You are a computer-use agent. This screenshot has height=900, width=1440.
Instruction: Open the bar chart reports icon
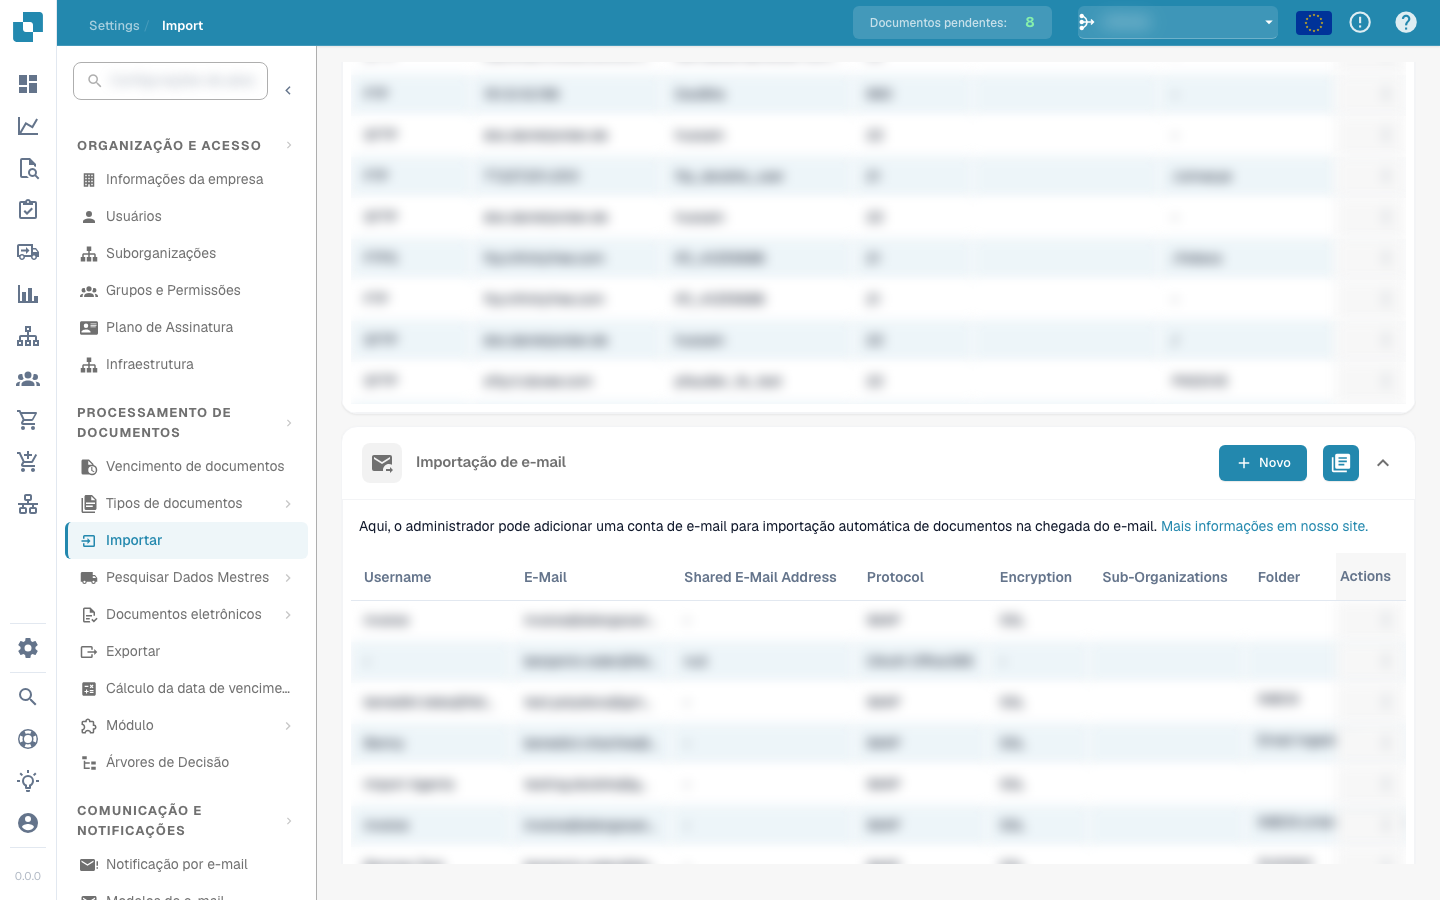pyautogui.click(x=28, y=294)
